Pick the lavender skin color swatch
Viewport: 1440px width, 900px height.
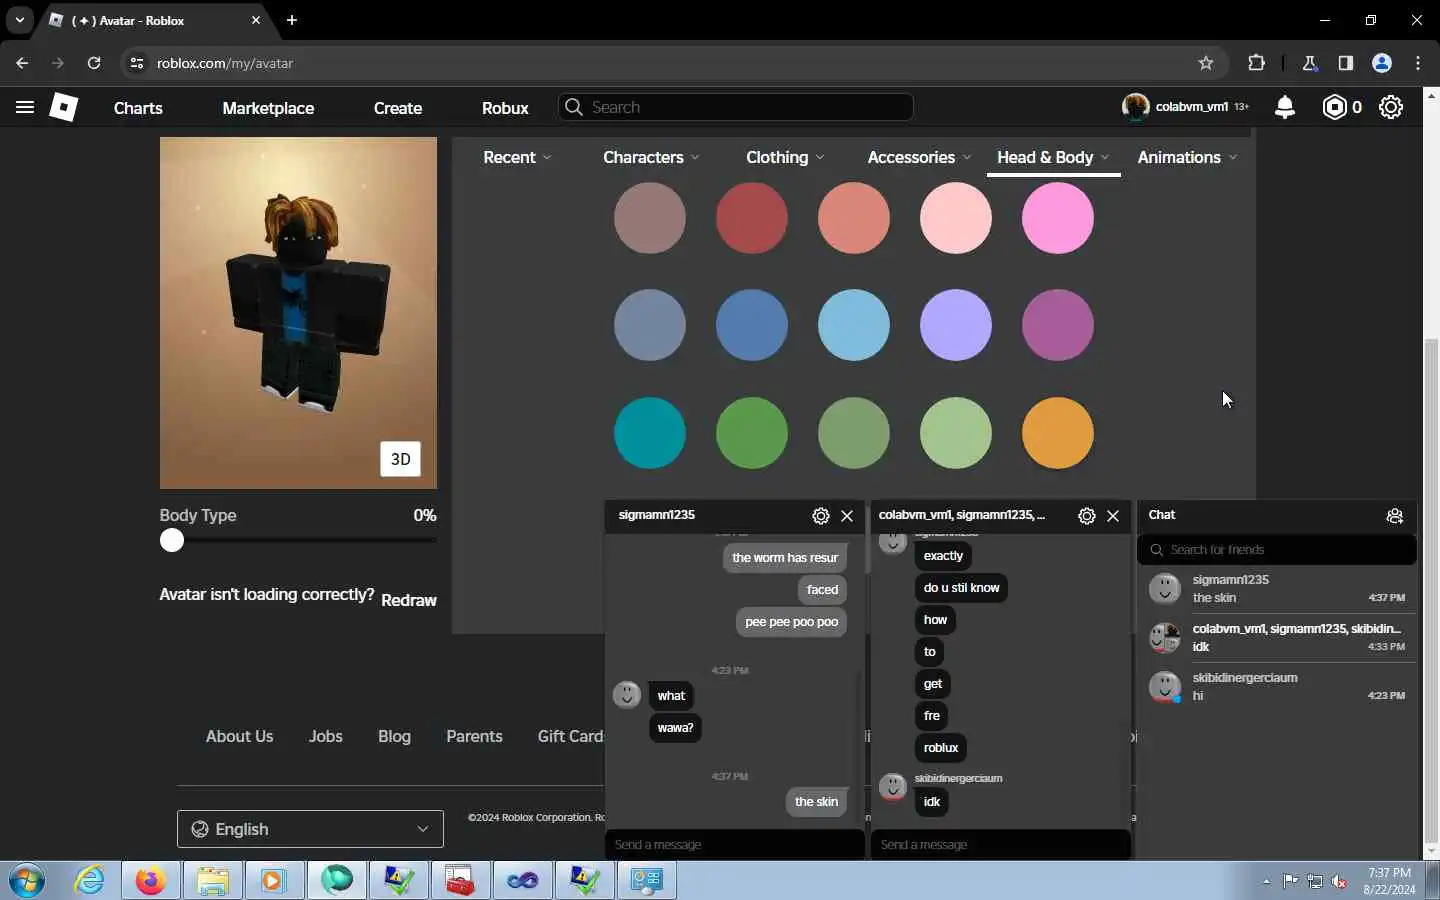click(956, 325)
